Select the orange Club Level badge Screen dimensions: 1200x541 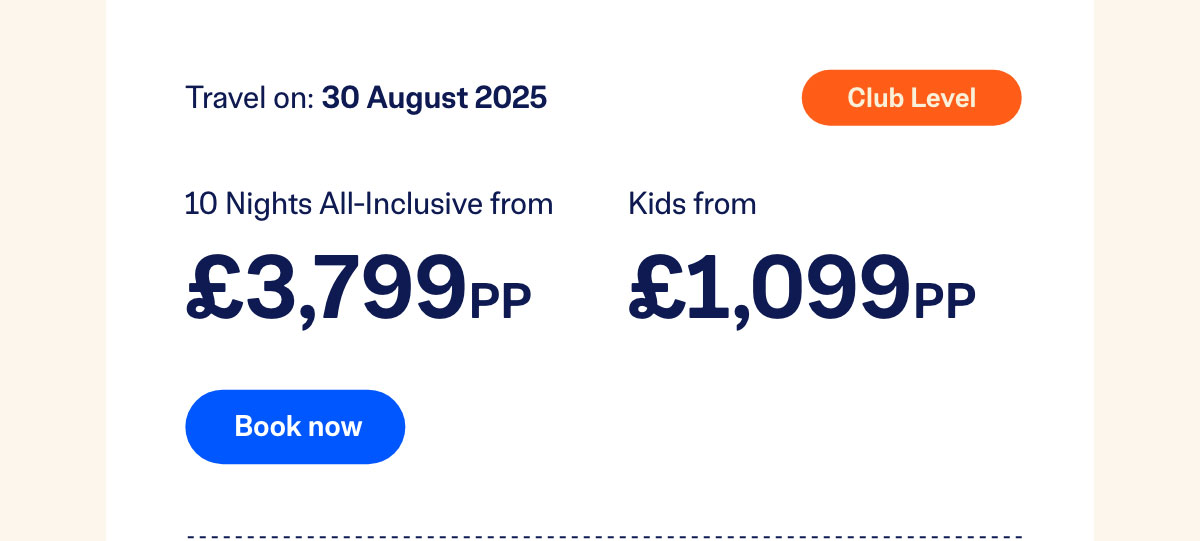(x=911, y=98)
